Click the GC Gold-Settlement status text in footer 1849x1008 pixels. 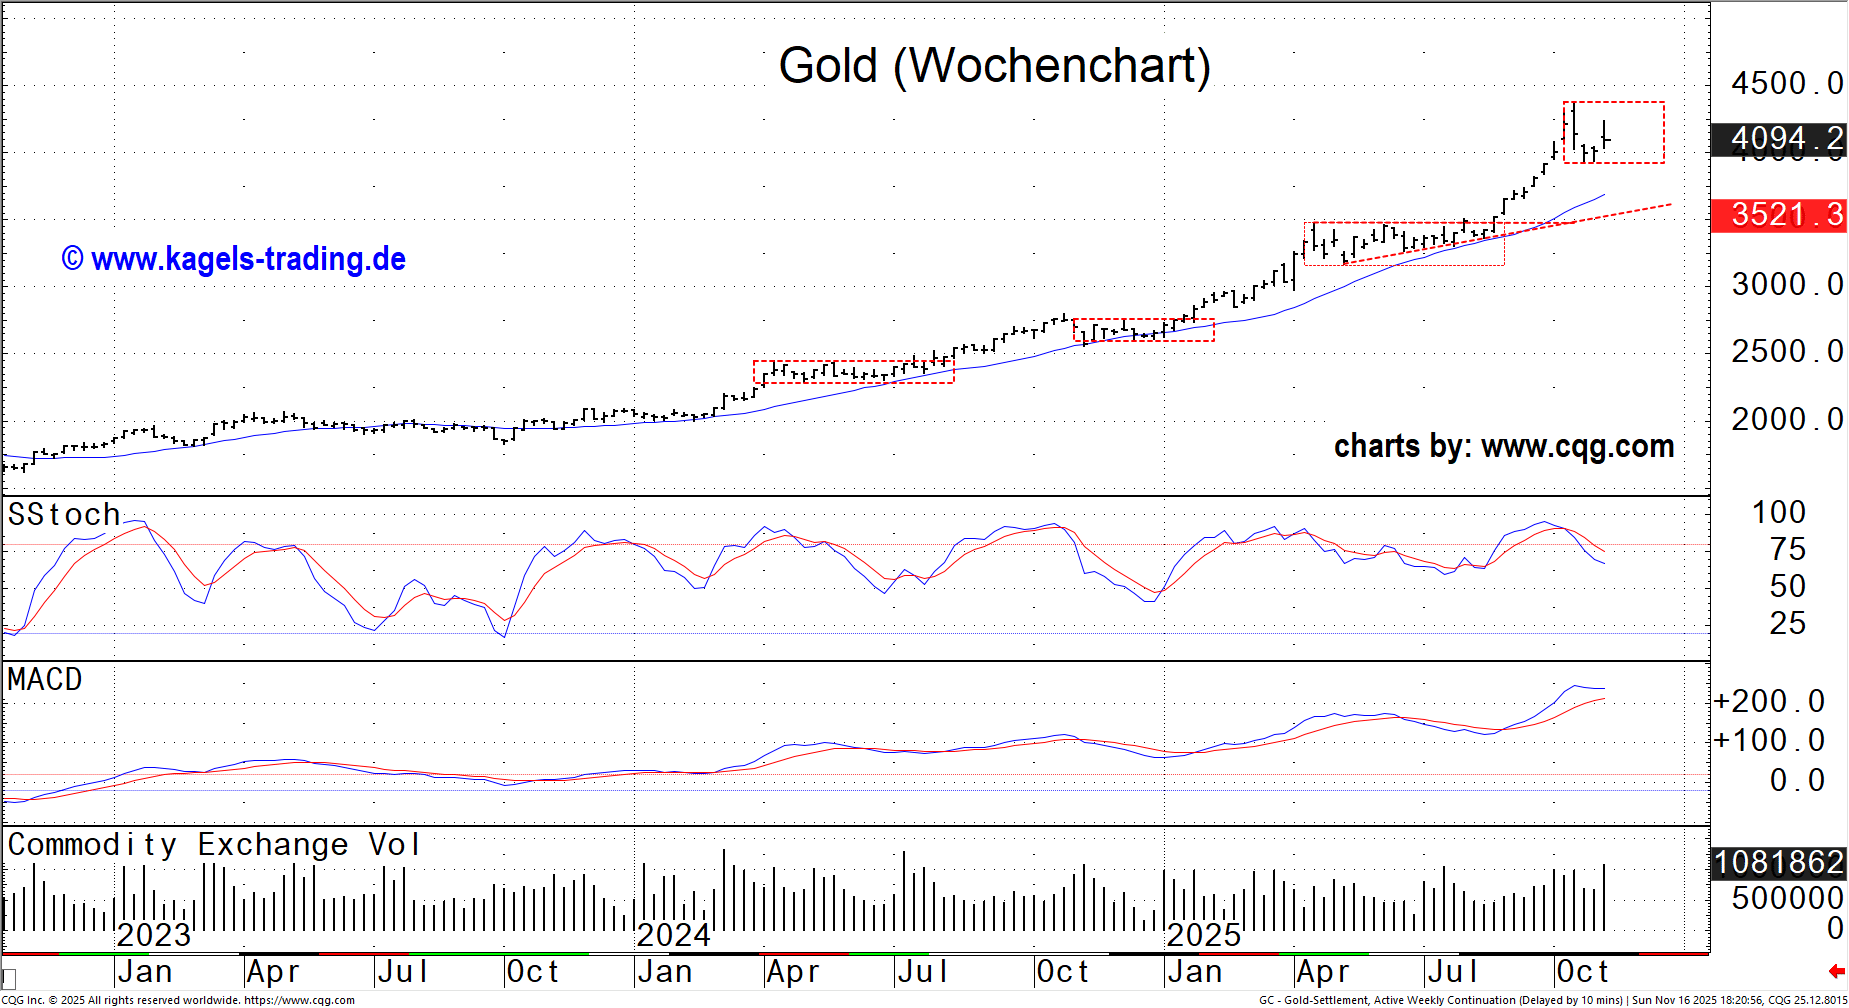pos(1440,1000)
